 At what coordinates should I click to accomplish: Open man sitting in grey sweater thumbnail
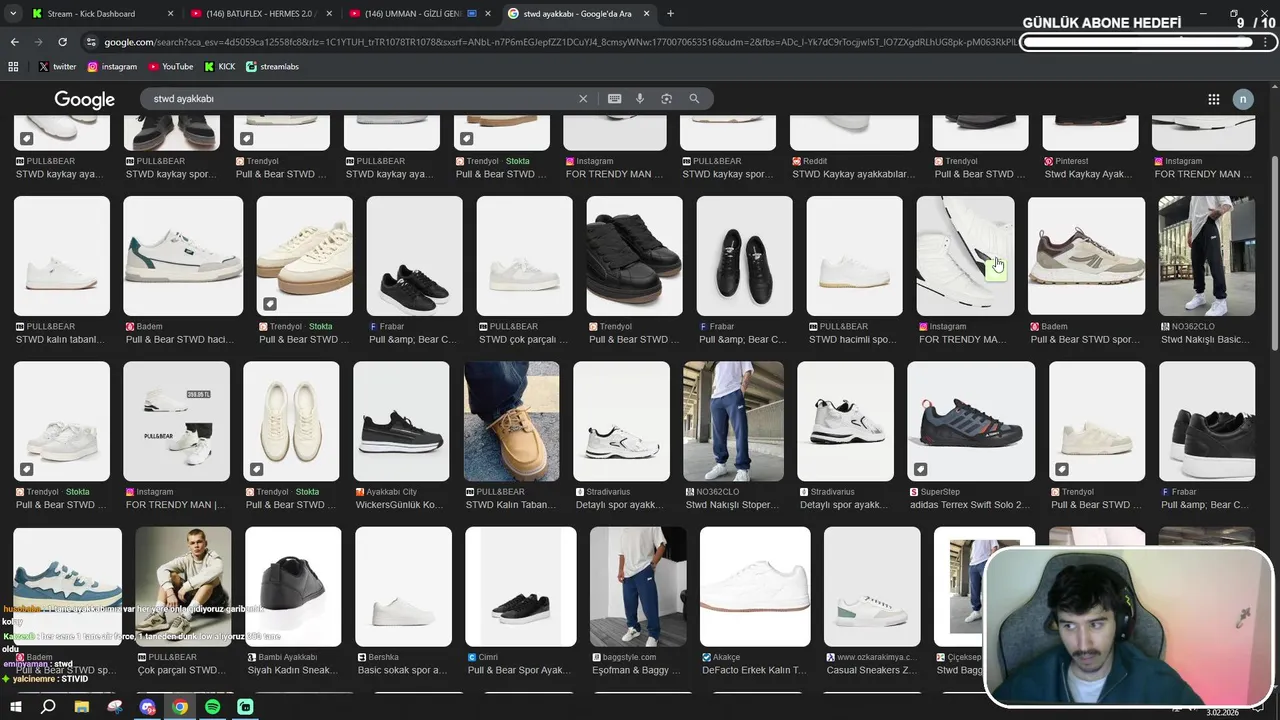tap(183, 587)
